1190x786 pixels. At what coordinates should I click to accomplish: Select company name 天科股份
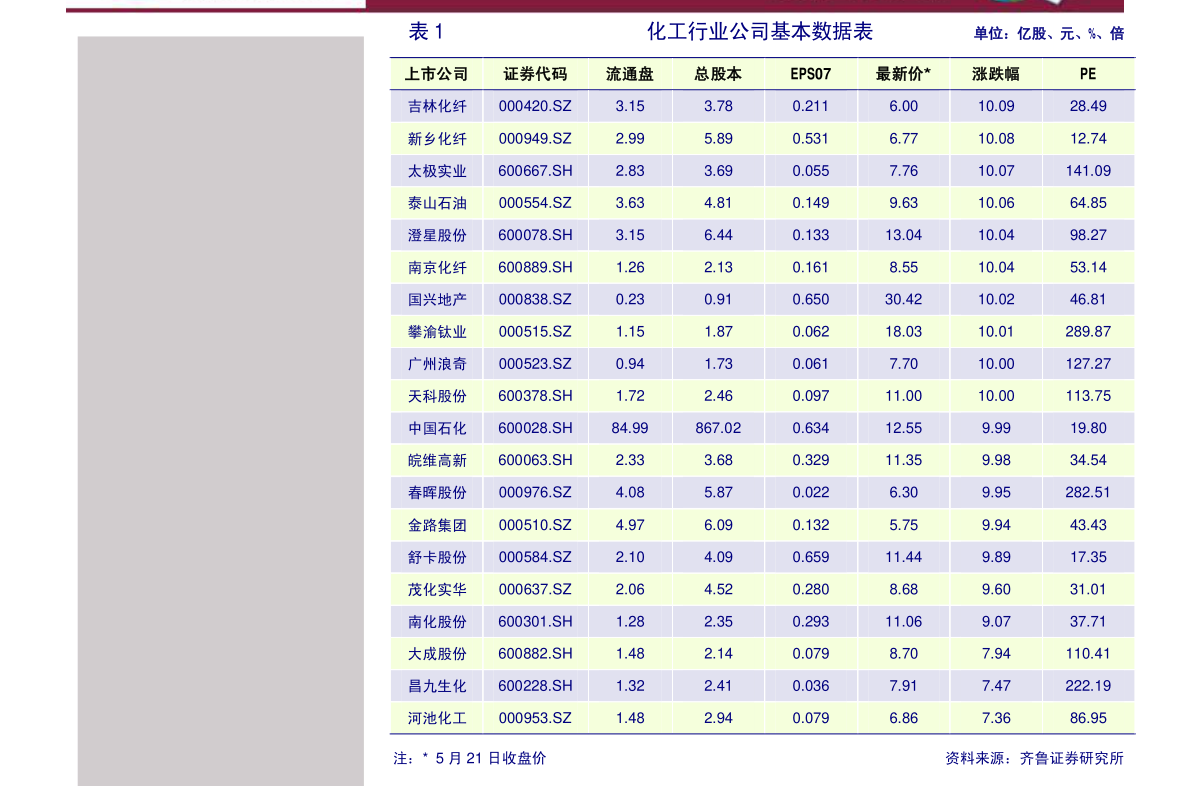(x=436, y=396)
